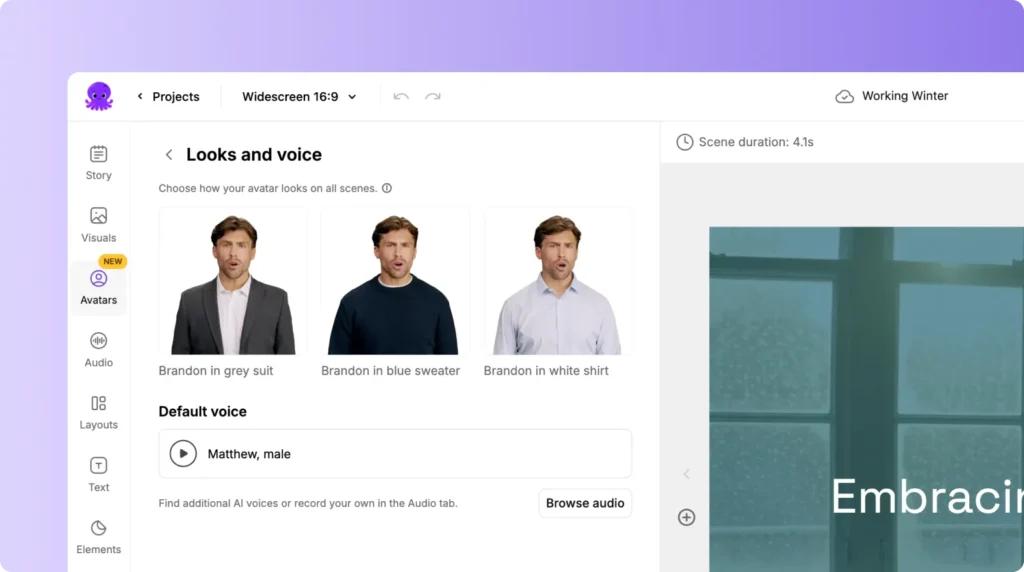Click the Browse audio button

(x=585, y=503)
